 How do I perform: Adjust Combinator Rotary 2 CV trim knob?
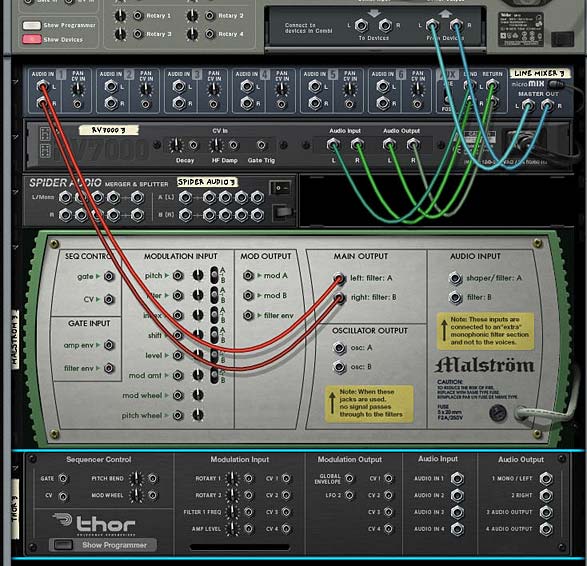(x=192, y=16)
